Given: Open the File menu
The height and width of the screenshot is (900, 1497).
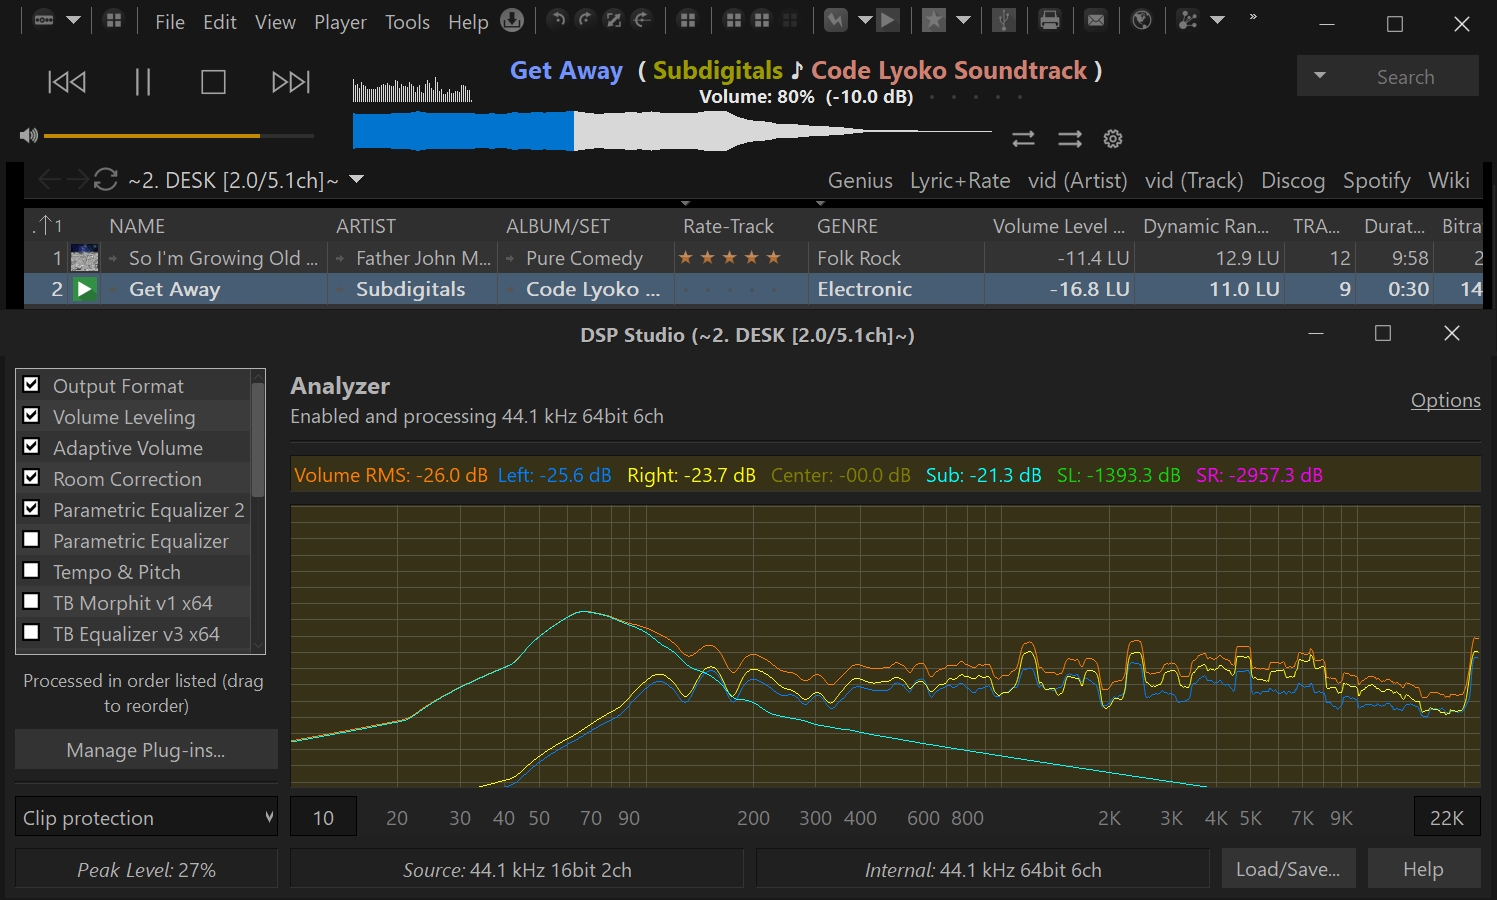Looking at the screenshot, I should (x=170, y=22).
